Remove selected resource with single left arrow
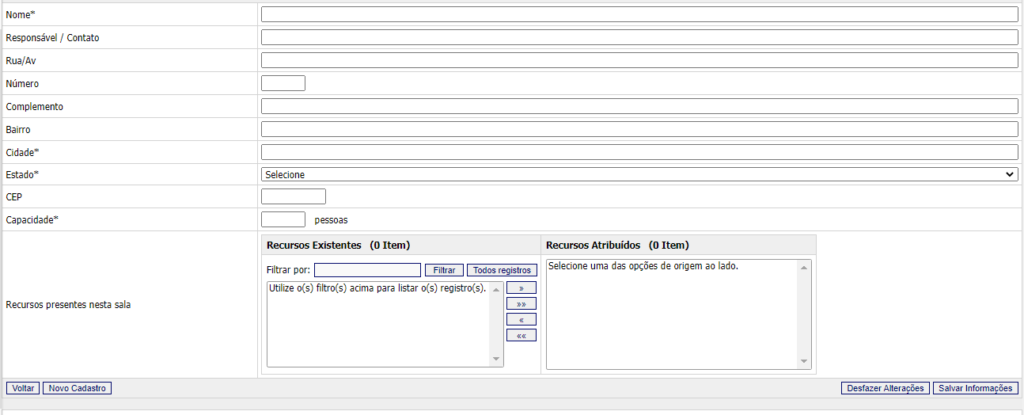The image size is (1024, 415). pyautogui.click(x=521, y=319)
